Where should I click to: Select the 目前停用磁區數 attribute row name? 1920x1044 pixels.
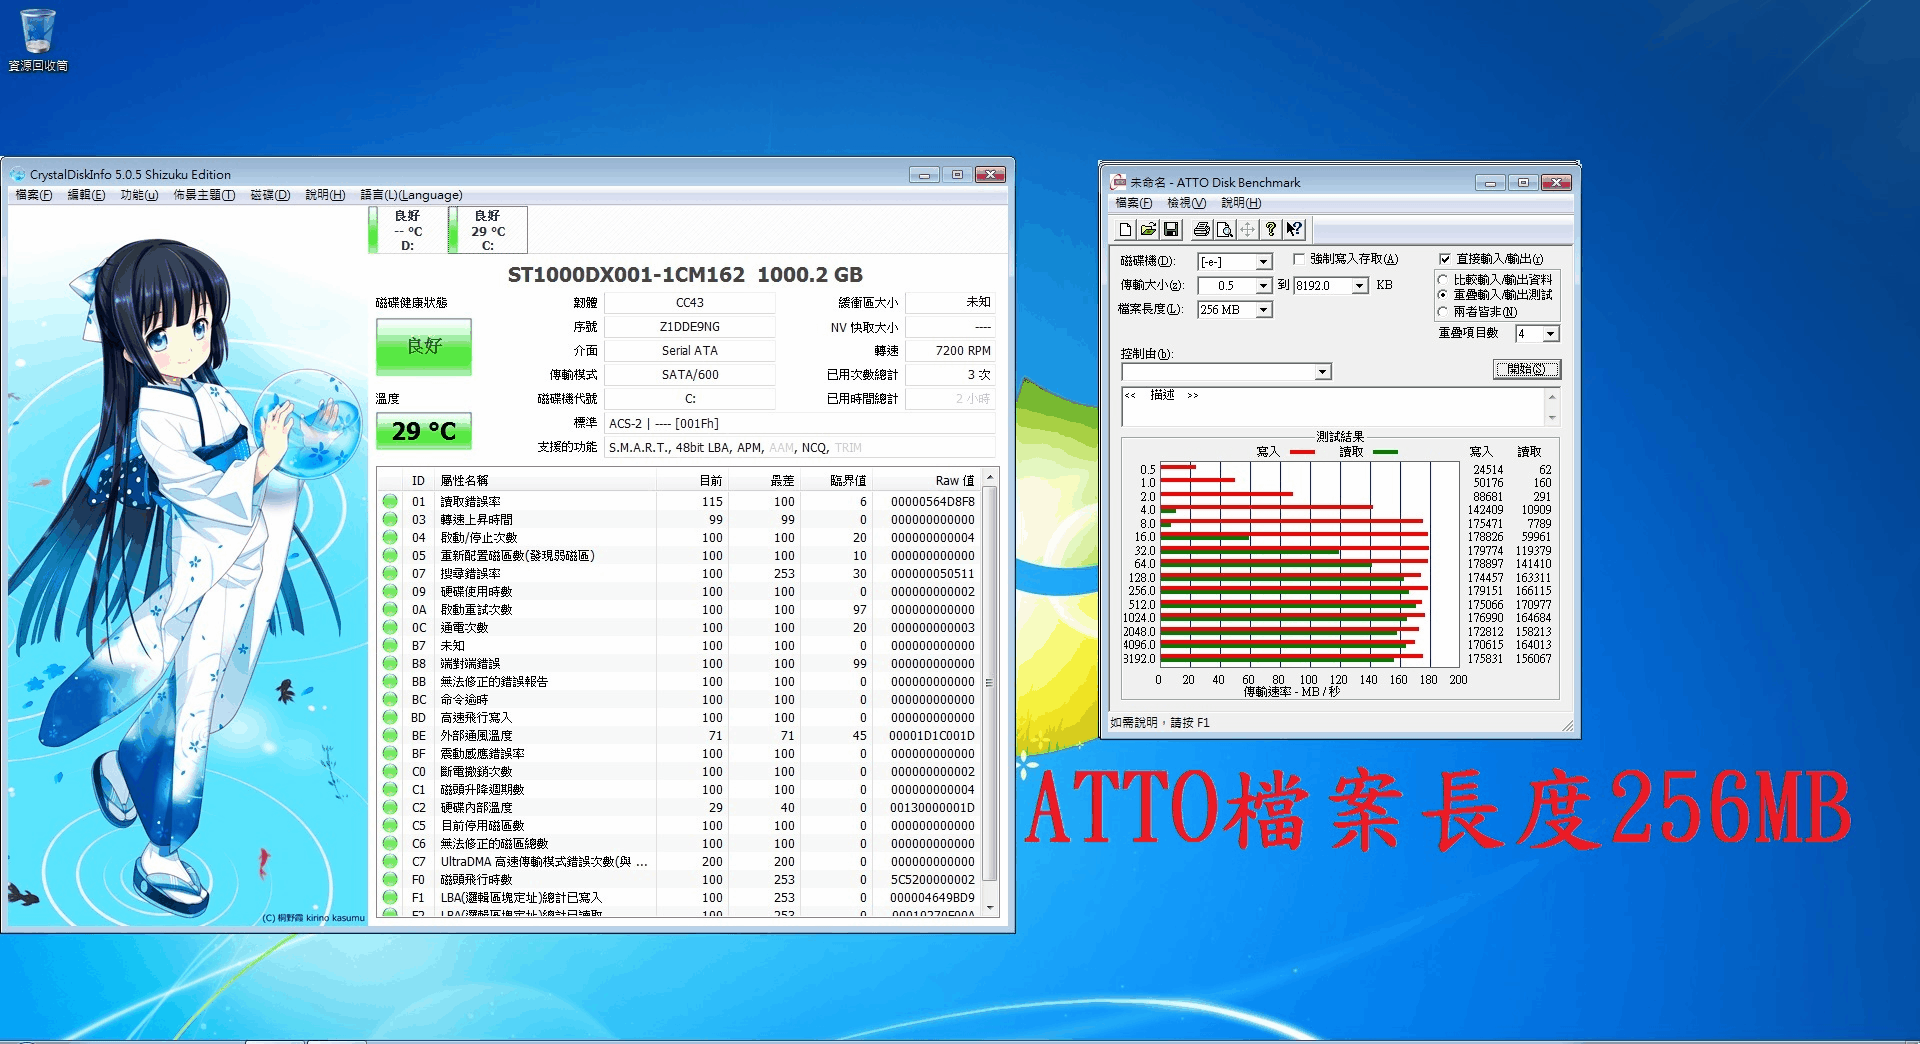click(x=482, y=825)
